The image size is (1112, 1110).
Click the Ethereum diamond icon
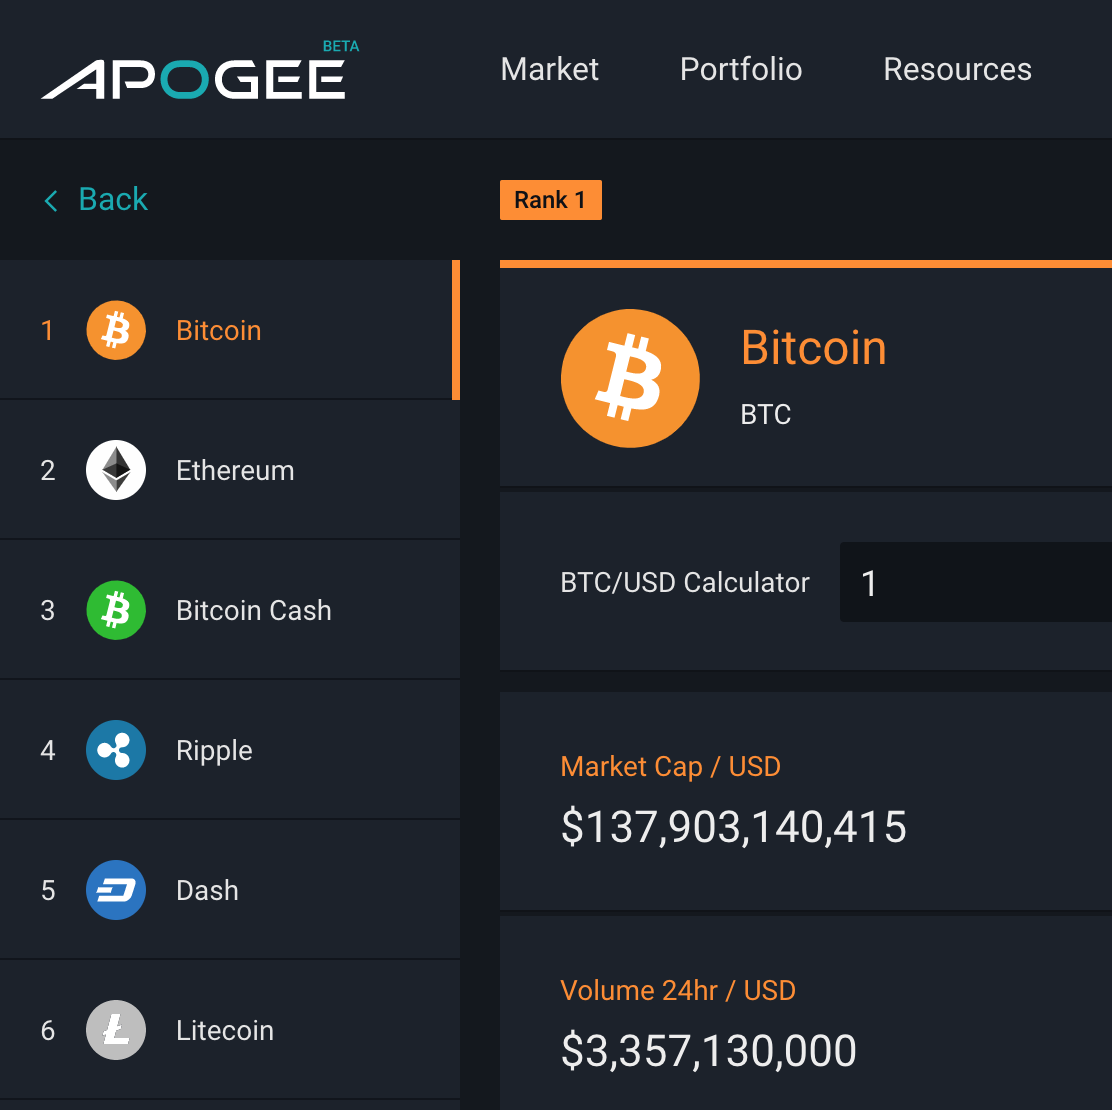coord(116,470)
